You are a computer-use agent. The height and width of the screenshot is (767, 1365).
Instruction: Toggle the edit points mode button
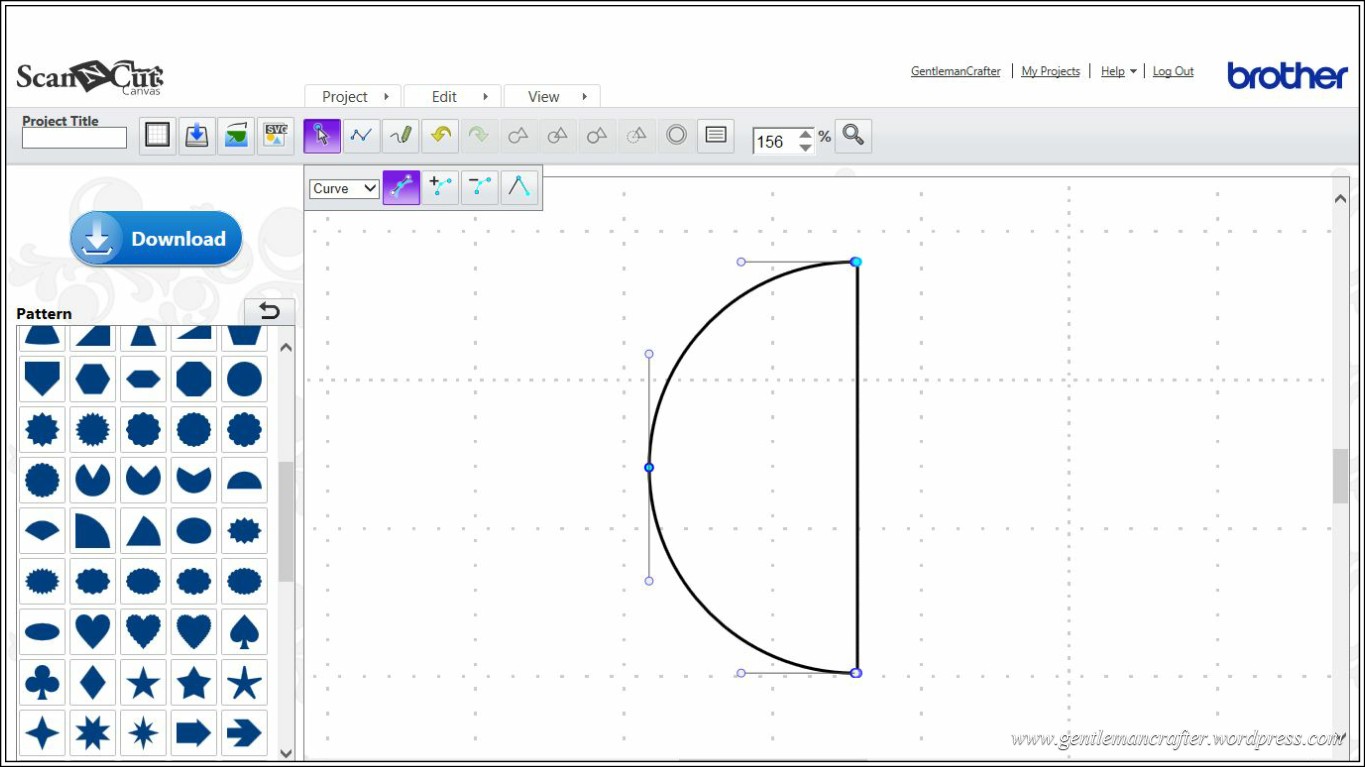tap(401, 187)
